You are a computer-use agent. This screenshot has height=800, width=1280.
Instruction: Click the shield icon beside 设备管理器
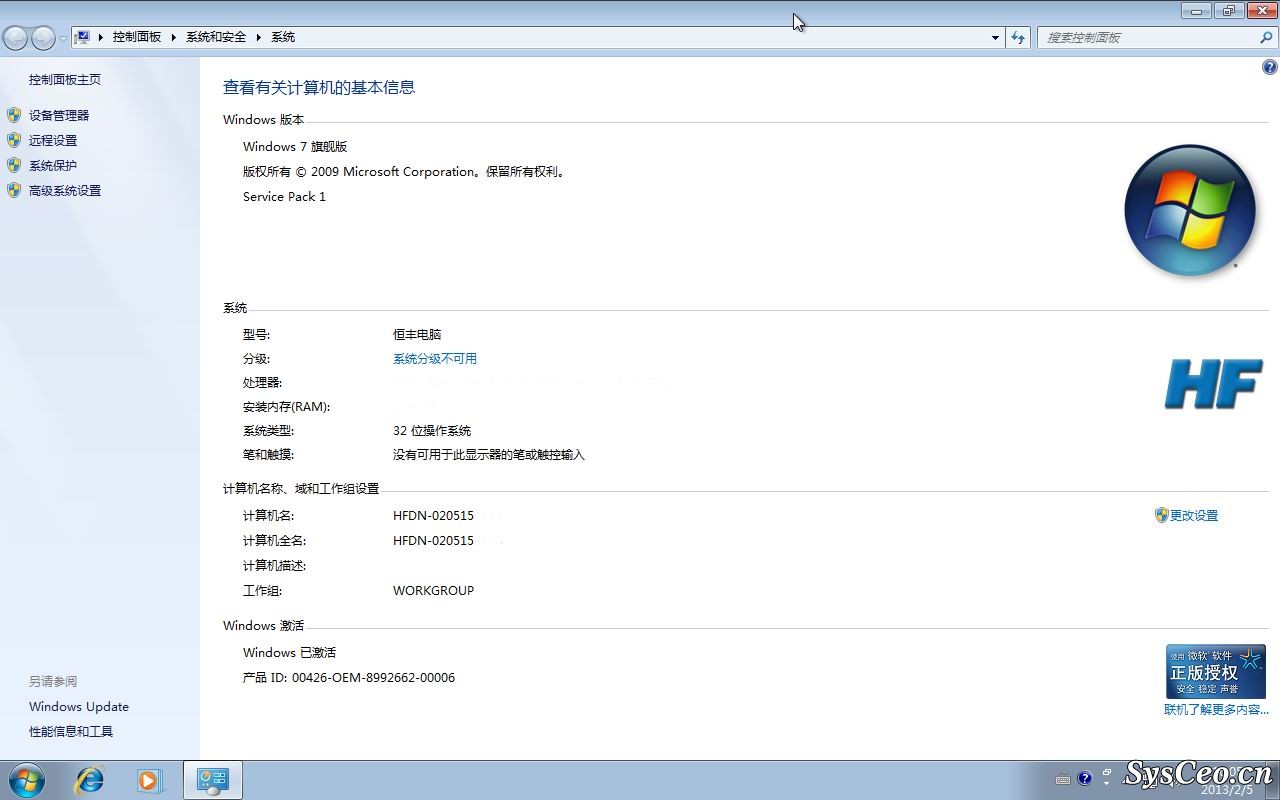point(14,115)
